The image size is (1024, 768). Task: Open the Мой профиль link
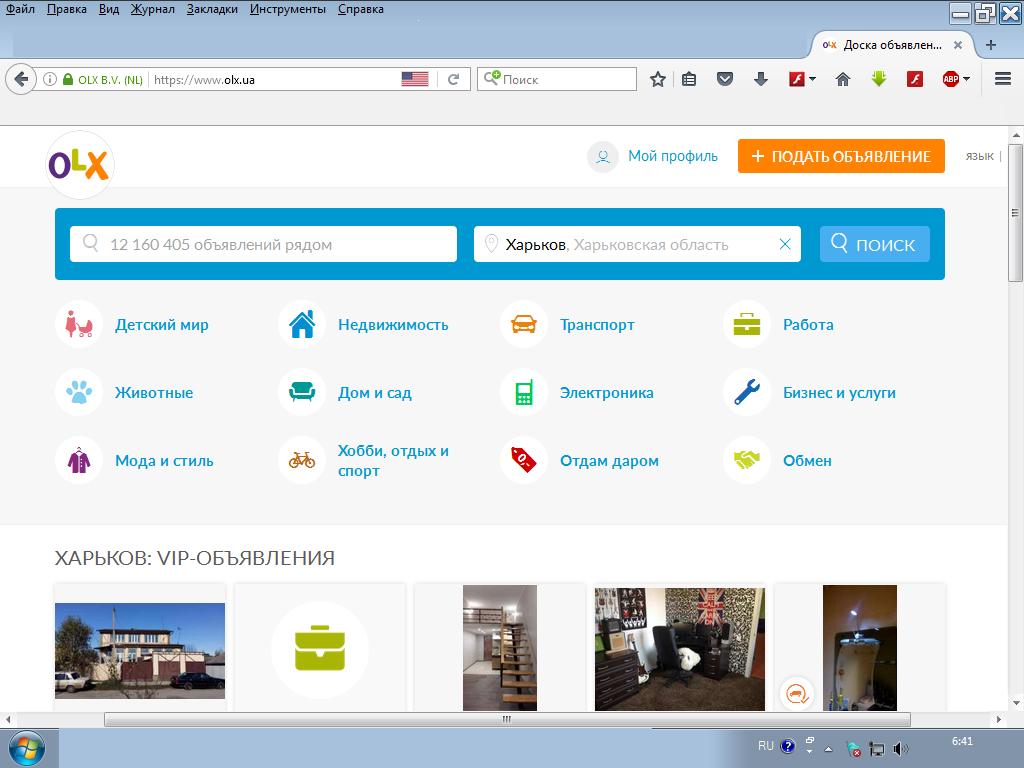click(673, 156)
